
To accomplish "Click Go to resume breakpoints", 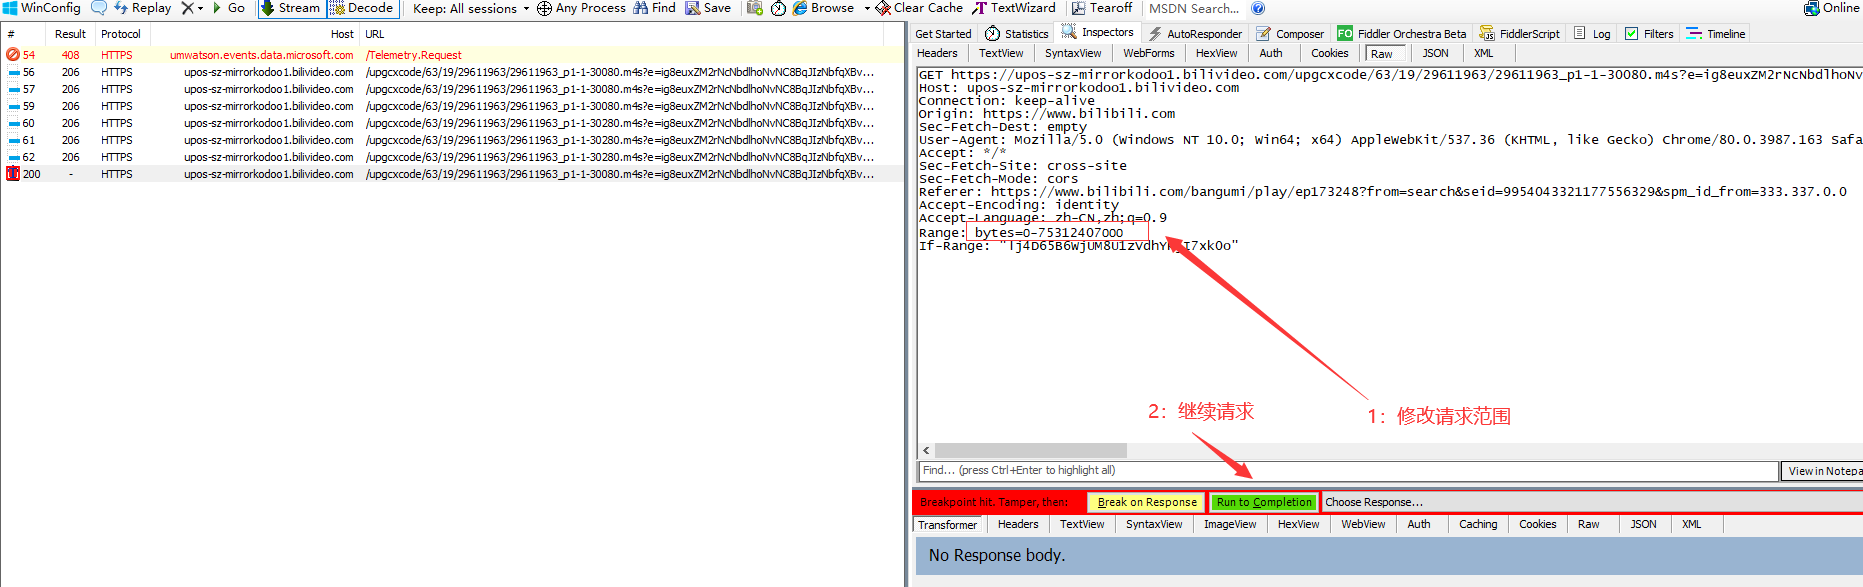I will tap(229, 8).
